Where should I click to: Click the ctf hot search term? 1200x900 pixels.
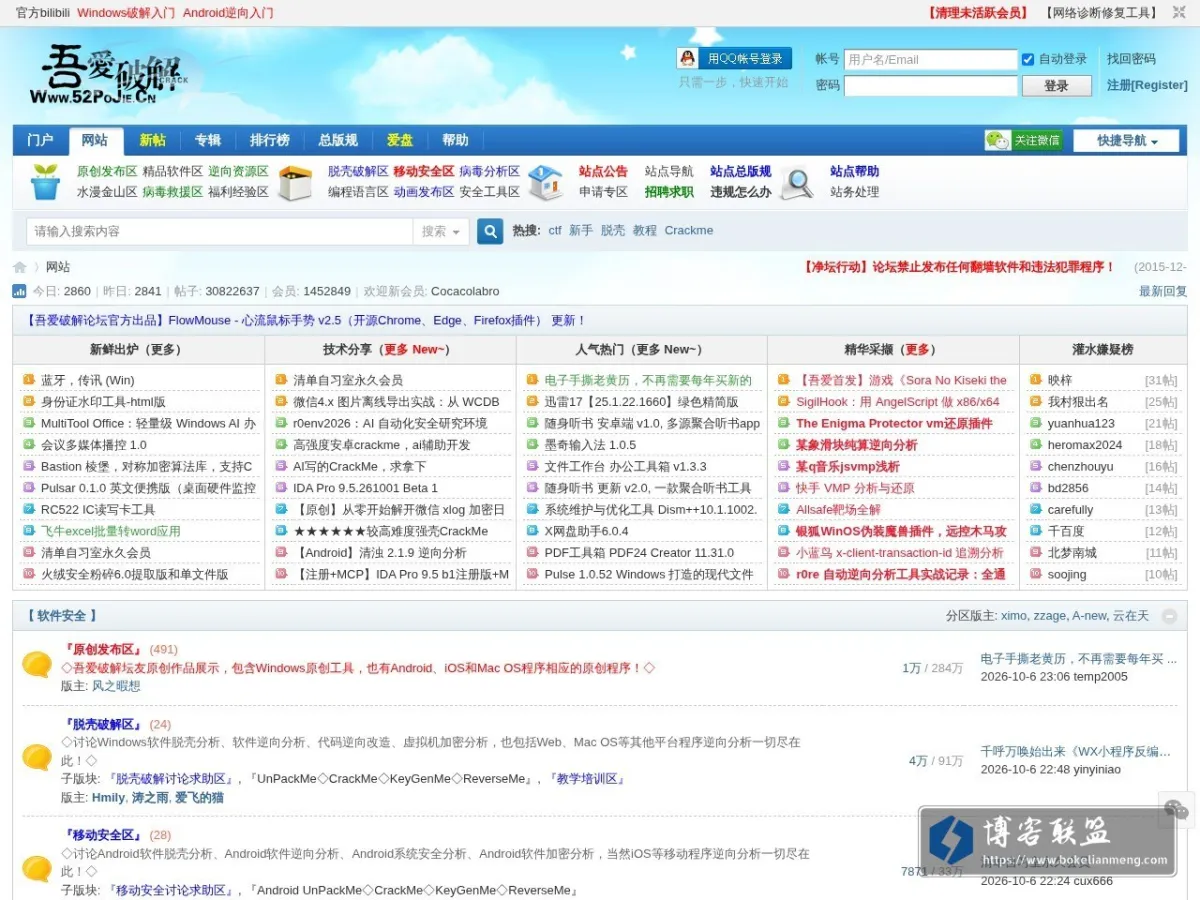coord(555,230)
